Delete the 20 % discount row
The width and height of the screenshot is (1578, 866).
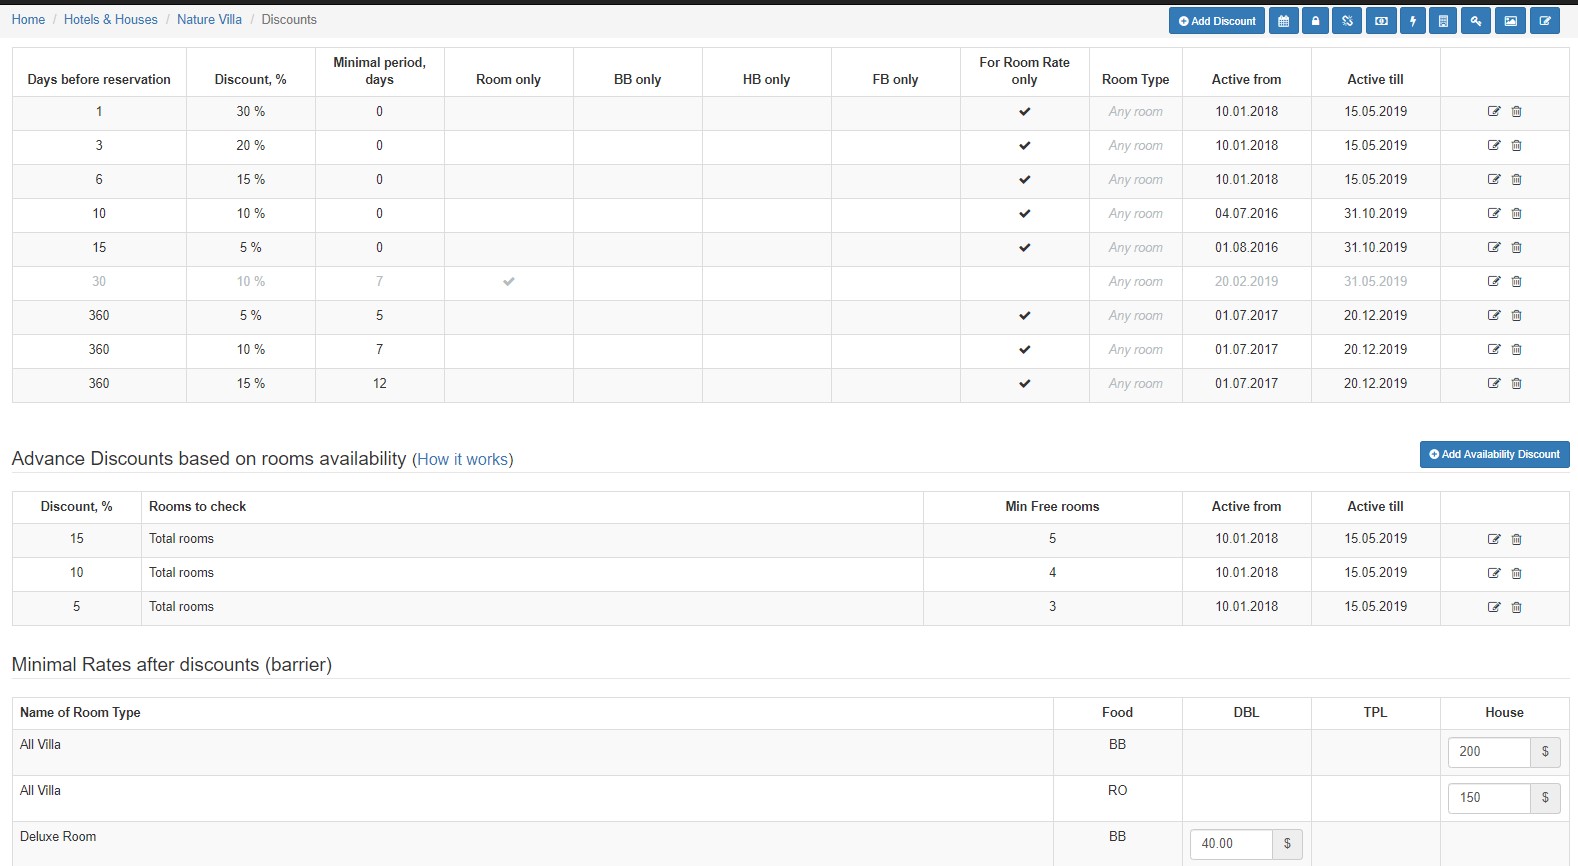(1517, 146)
